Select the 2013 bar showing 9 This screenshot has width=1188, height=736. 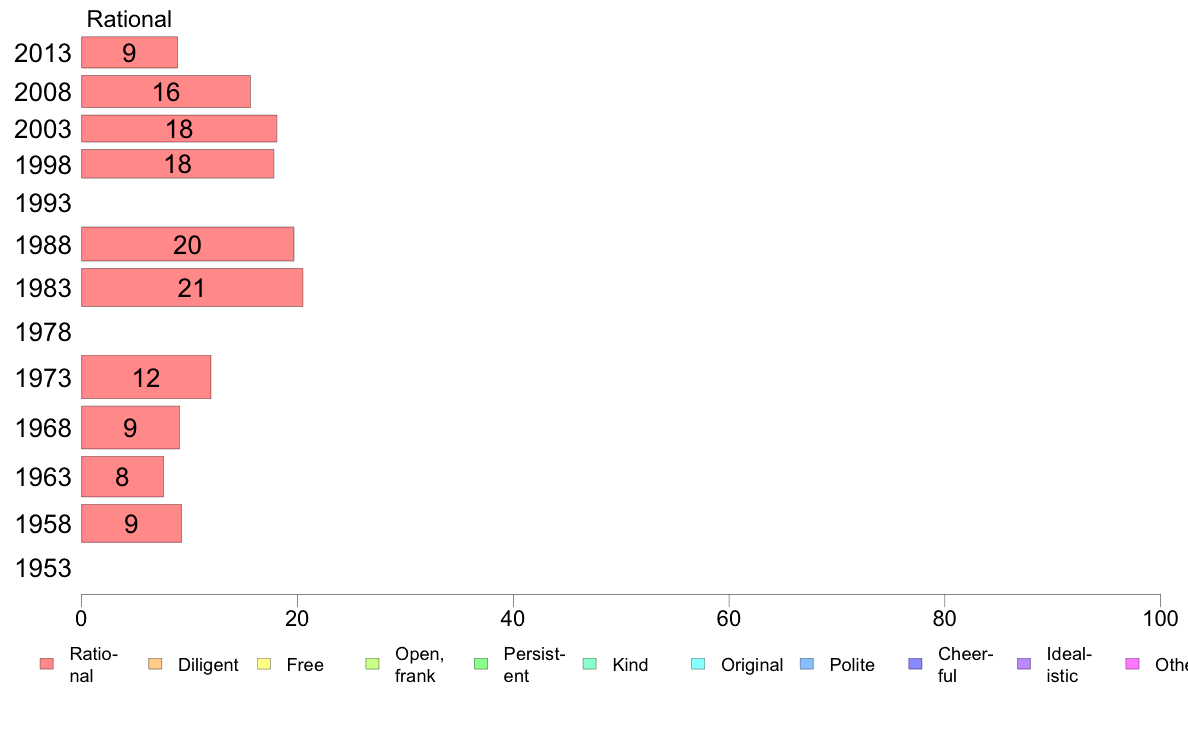(x=130, y=52)
